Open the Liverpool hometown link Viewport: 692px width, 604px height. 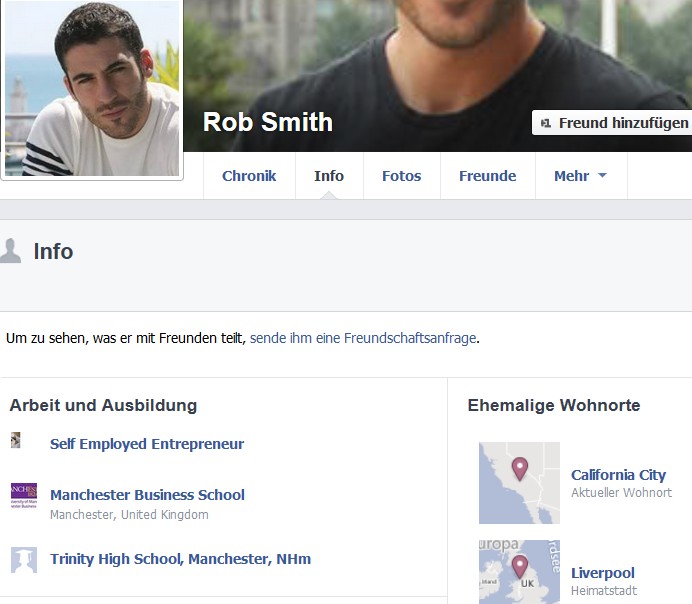(x=603, y=573)
